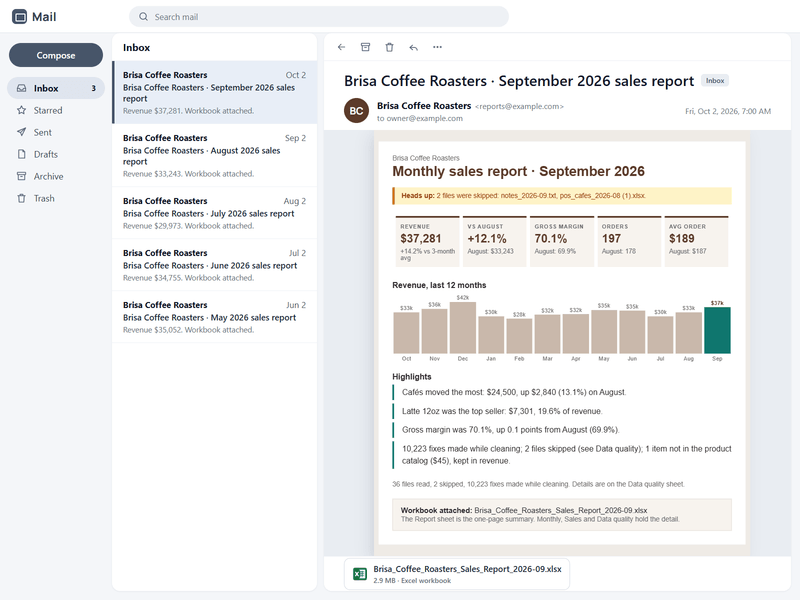This screenshot has height=600, width=800.
Task: Go back using the back arrow icon
Action: [x=341, y=47]
